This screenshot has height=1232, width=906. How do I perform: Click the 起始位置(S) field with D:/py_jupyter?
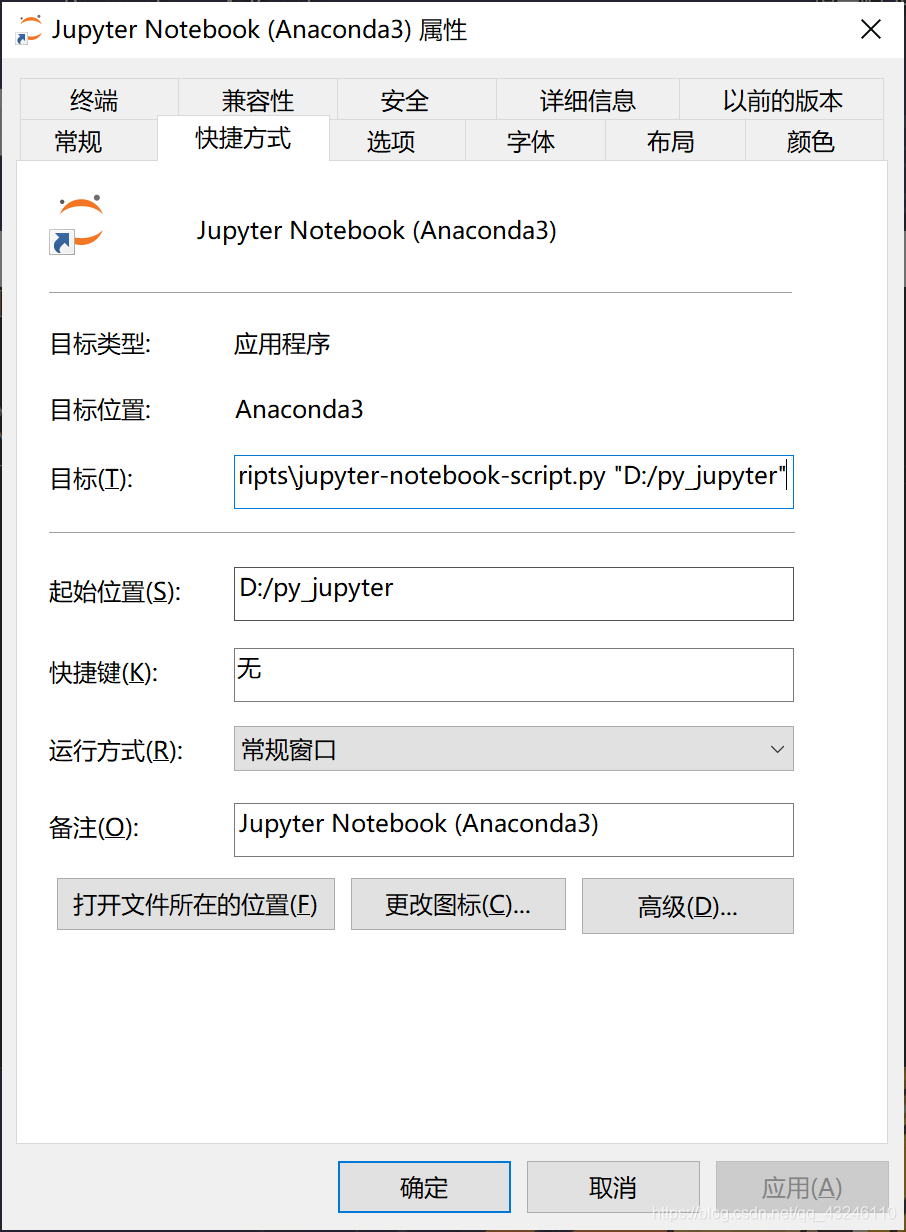point(514,594)
